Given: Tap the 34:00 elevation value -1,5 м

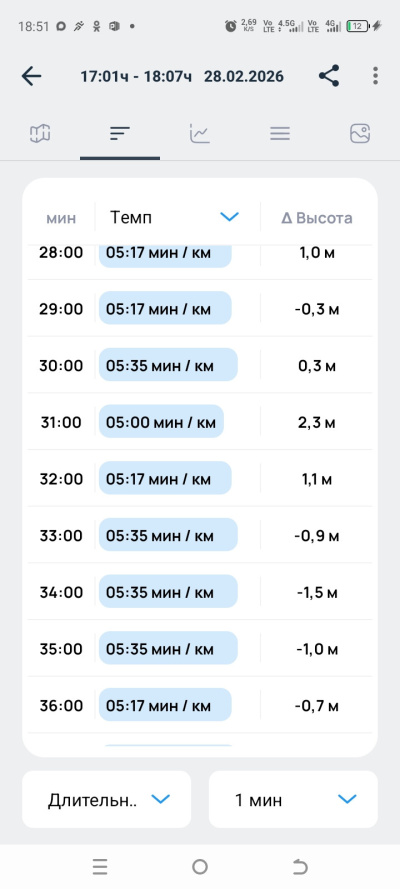Looking at the screenshot, I should click(317, 592).
